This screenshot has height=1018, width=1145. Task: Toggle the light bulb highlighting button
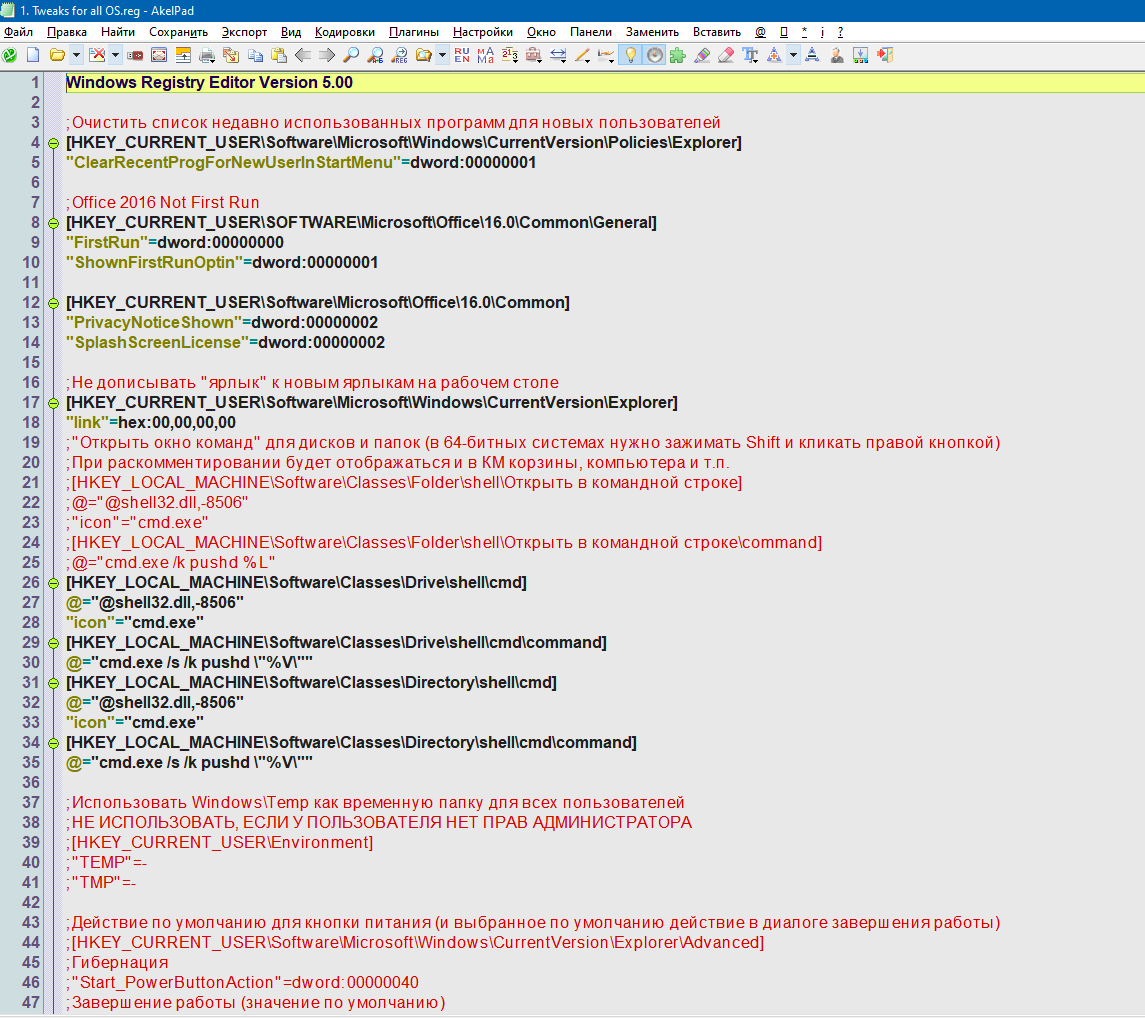630,56
